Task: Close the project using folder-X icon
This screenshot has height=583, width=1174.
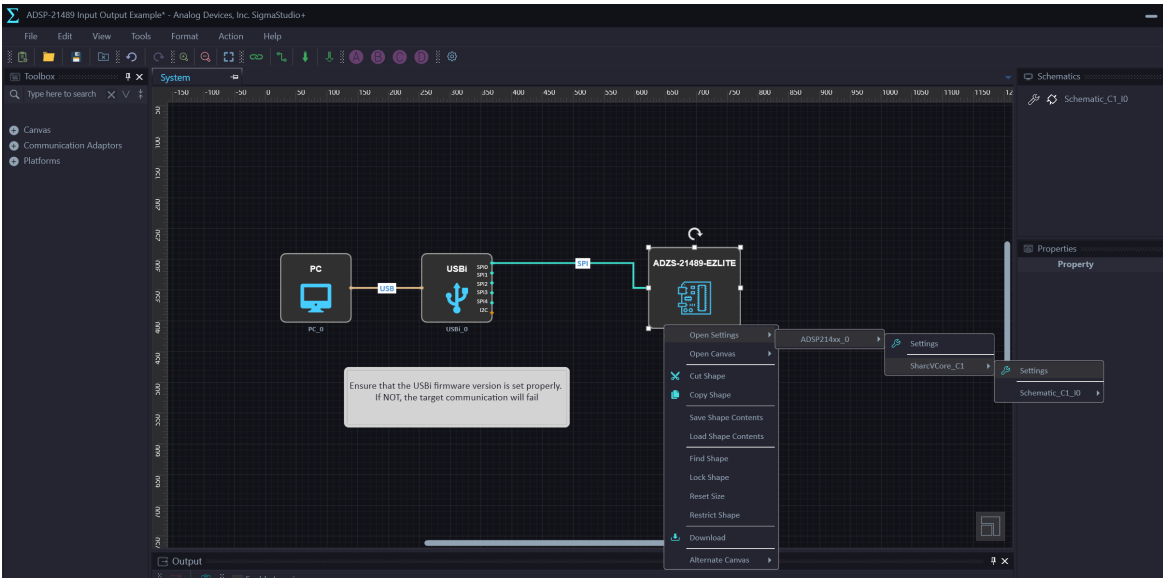Action: click(104, 57)
